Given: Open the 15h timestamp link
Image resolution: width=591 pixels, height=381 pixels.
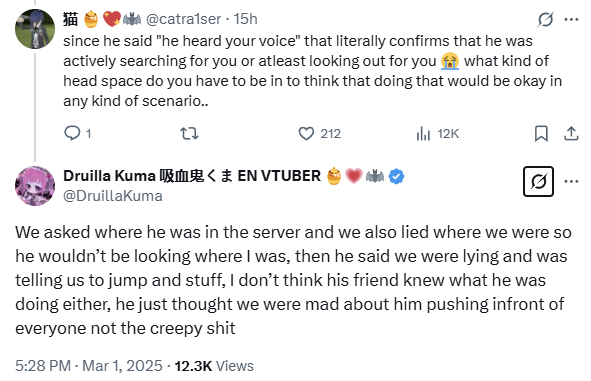Looking at the screenshot, I should tap(245, 19).
